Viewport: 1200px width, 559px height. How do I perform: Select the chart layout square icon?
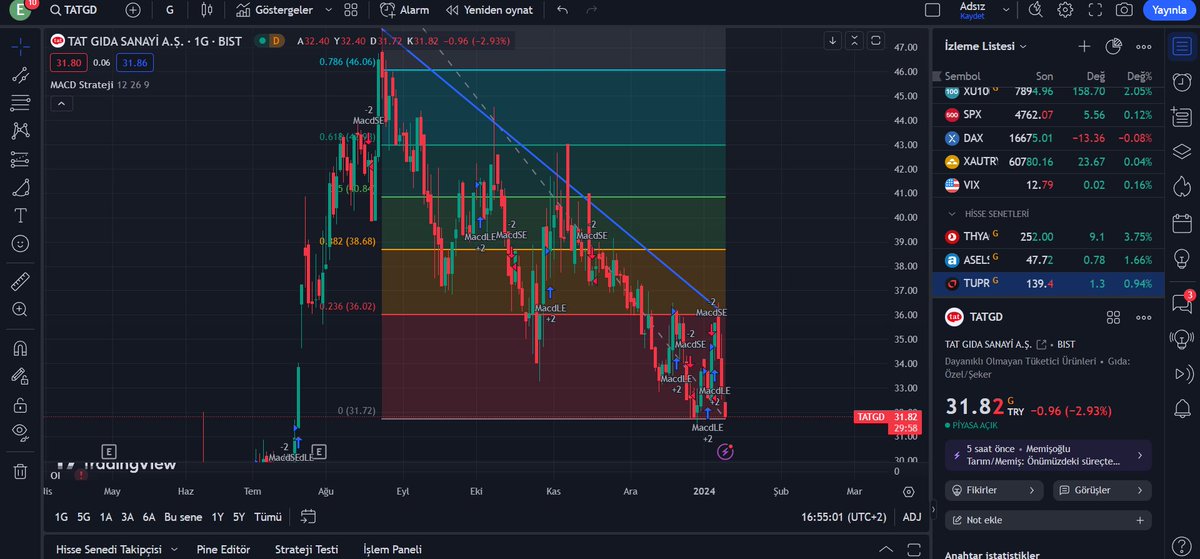point(933,10)
